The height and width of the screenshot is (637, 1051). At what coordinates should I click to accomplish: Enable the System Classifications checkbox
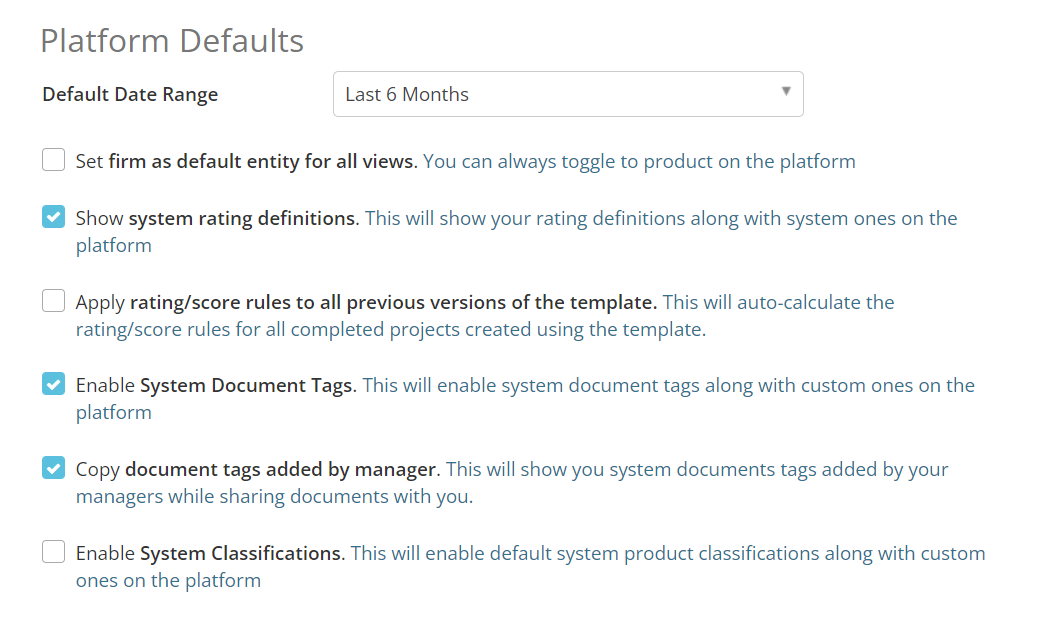pyautogui.click(x=54, y=552)
